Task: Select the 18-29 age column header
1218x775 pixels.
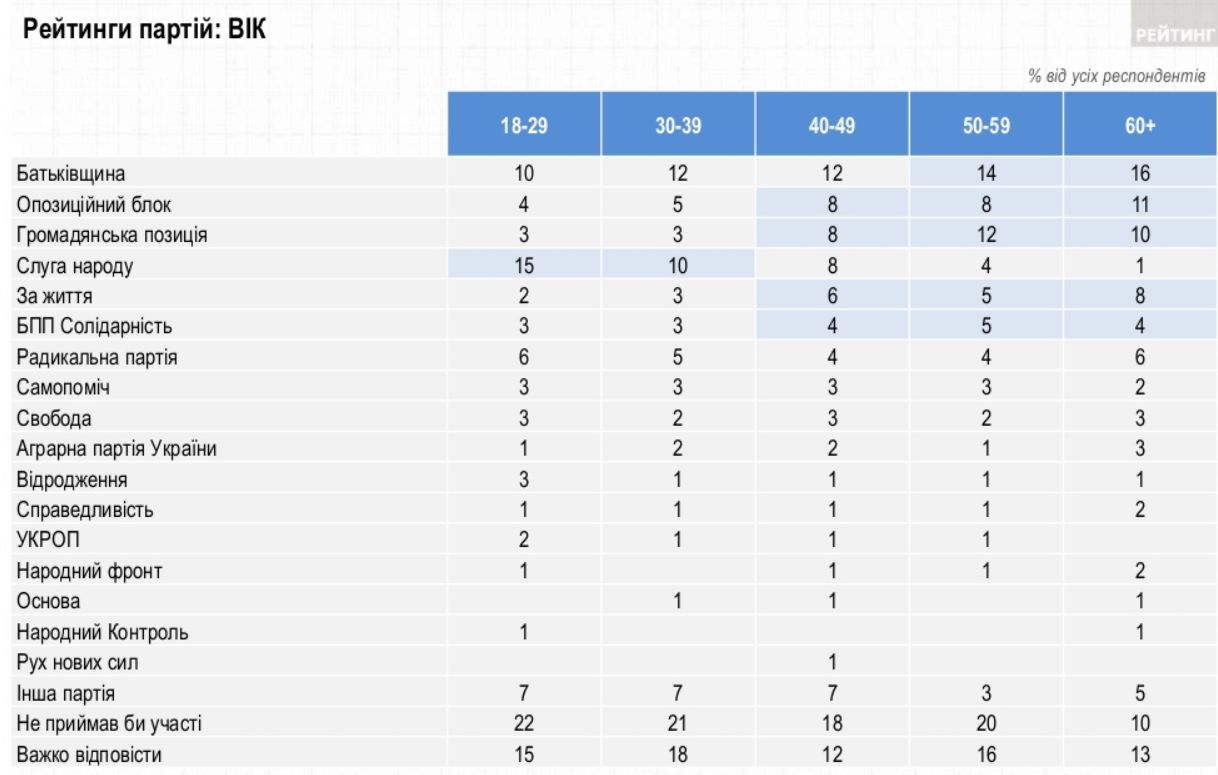Action: (x=524, y=125)
